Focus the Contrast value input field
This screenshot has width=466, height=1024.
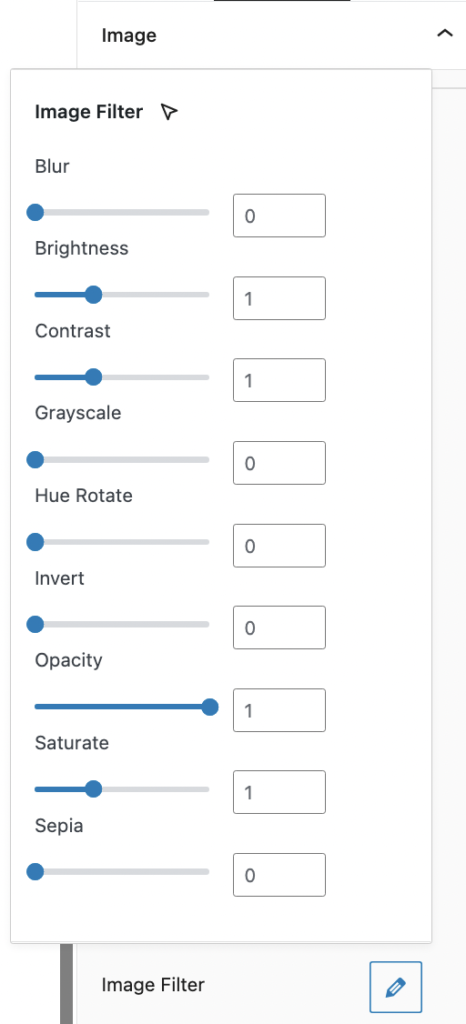point(279,380)
